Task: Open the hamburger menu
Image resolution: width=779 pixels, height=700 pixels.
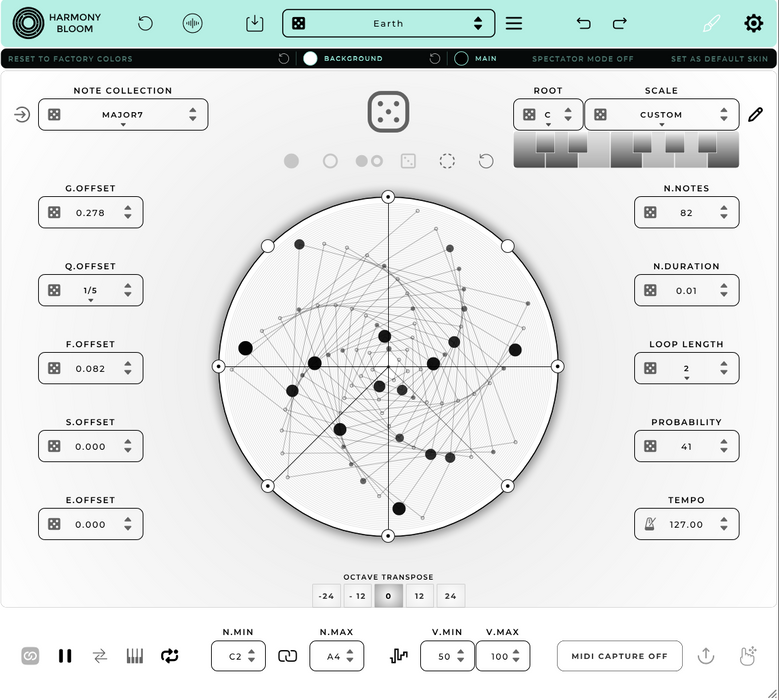Action: 514,23
